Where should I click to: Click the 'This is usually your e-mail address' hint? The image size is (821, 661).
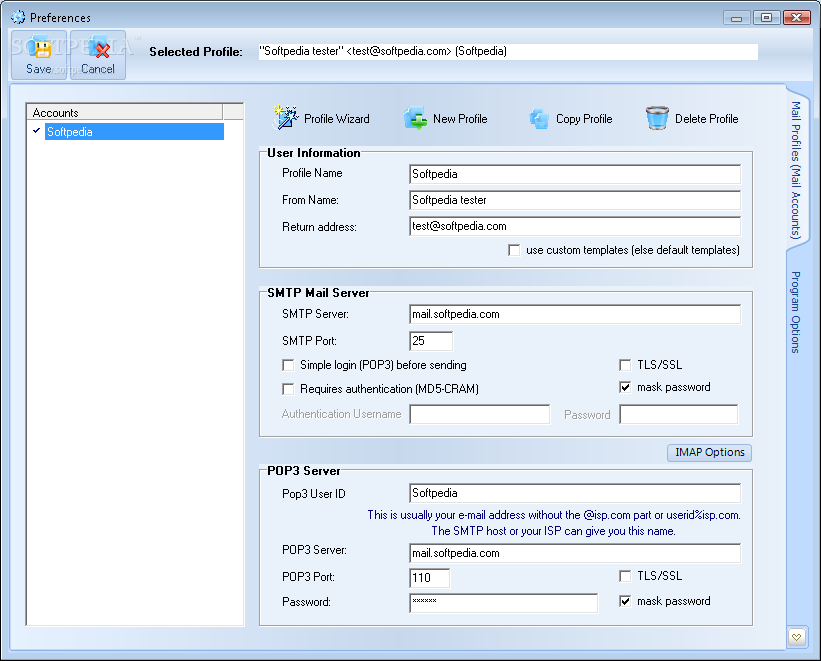[554, 515]
